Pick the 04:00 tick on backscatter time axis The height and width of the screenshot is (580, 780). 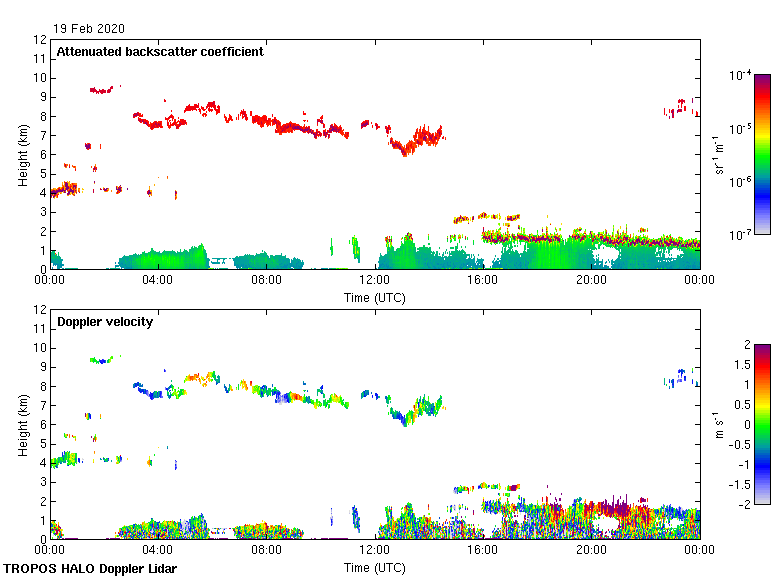tap(158, 282)
